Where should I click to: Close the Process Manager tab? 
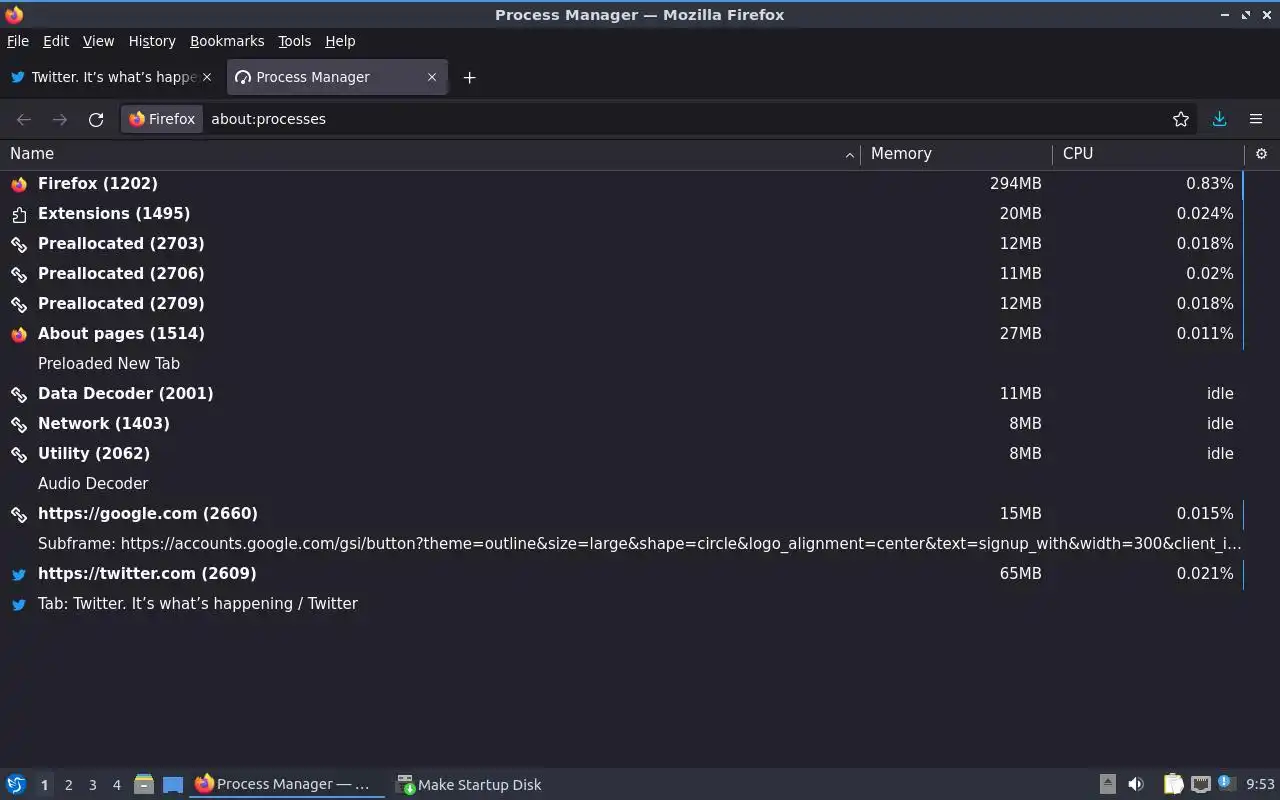pos(432,77)
